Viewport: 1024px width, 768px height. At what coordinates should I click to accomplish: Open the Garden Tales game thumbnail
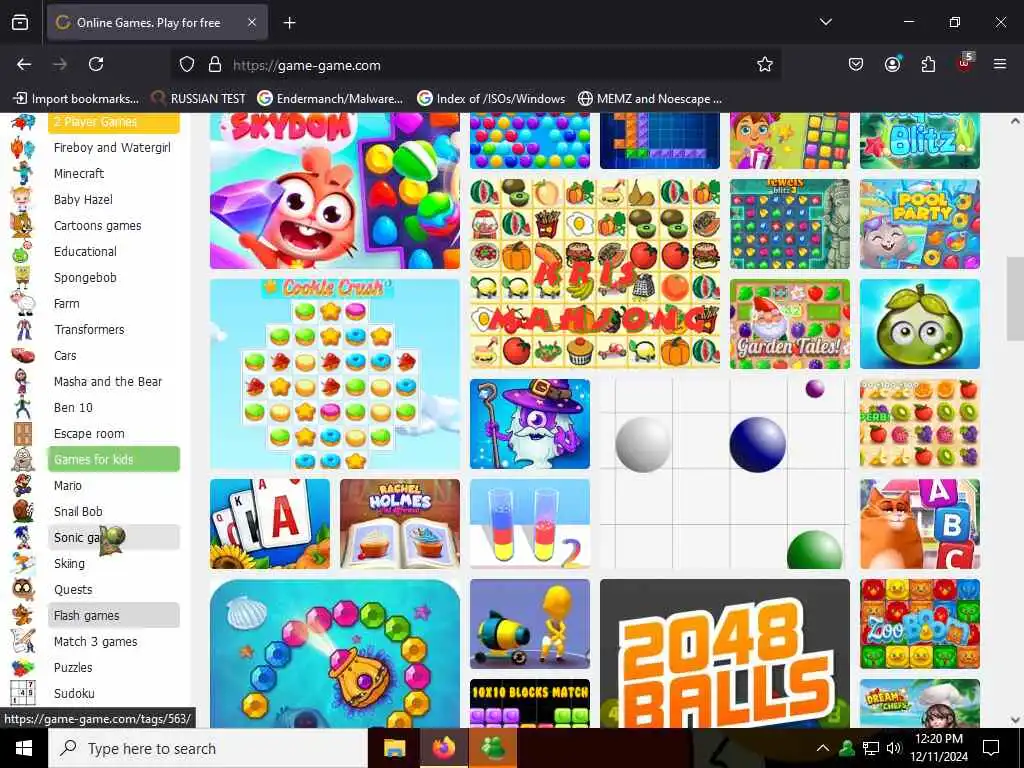[x=790, y=324]
